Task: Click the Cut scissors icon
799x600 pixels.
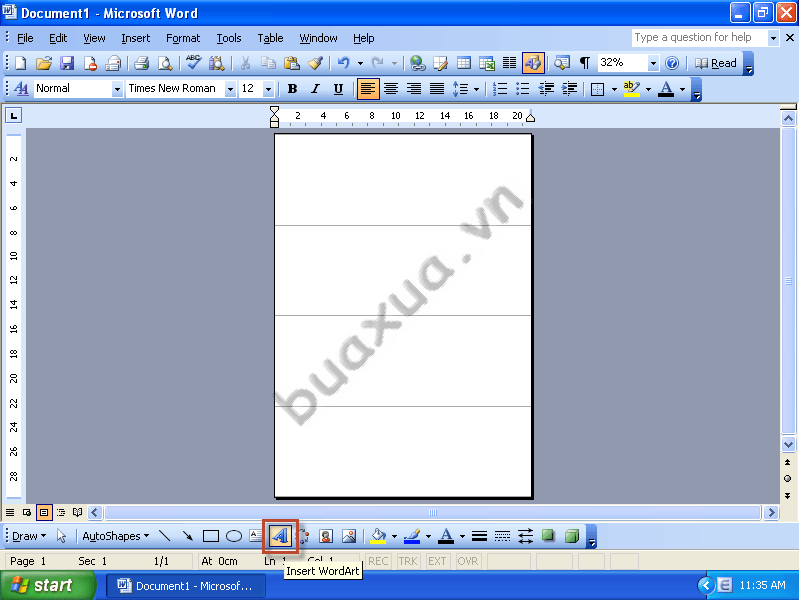Action: (245, 63)
